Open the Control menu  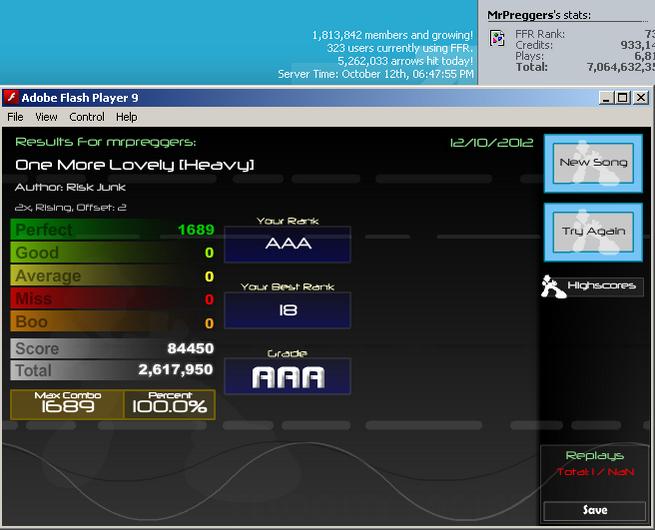[87, 117]
